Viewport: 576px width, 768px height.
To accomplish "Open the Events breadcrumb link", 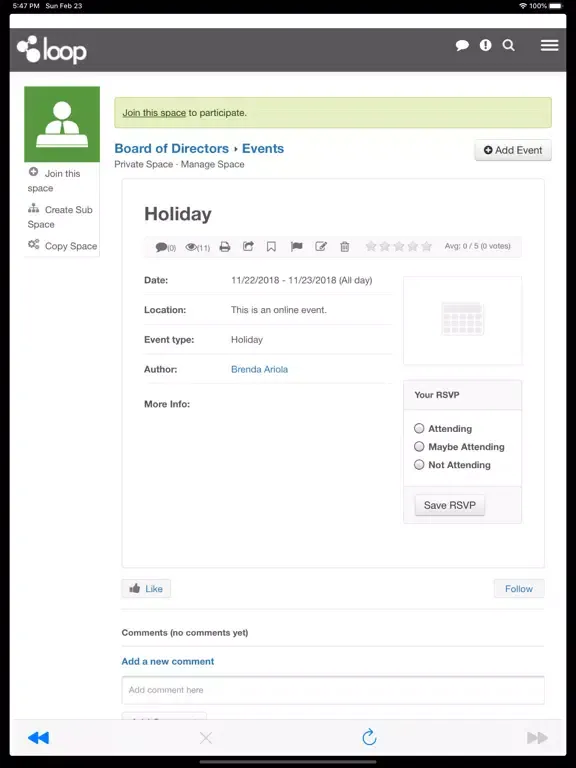I will pos(263,148).
